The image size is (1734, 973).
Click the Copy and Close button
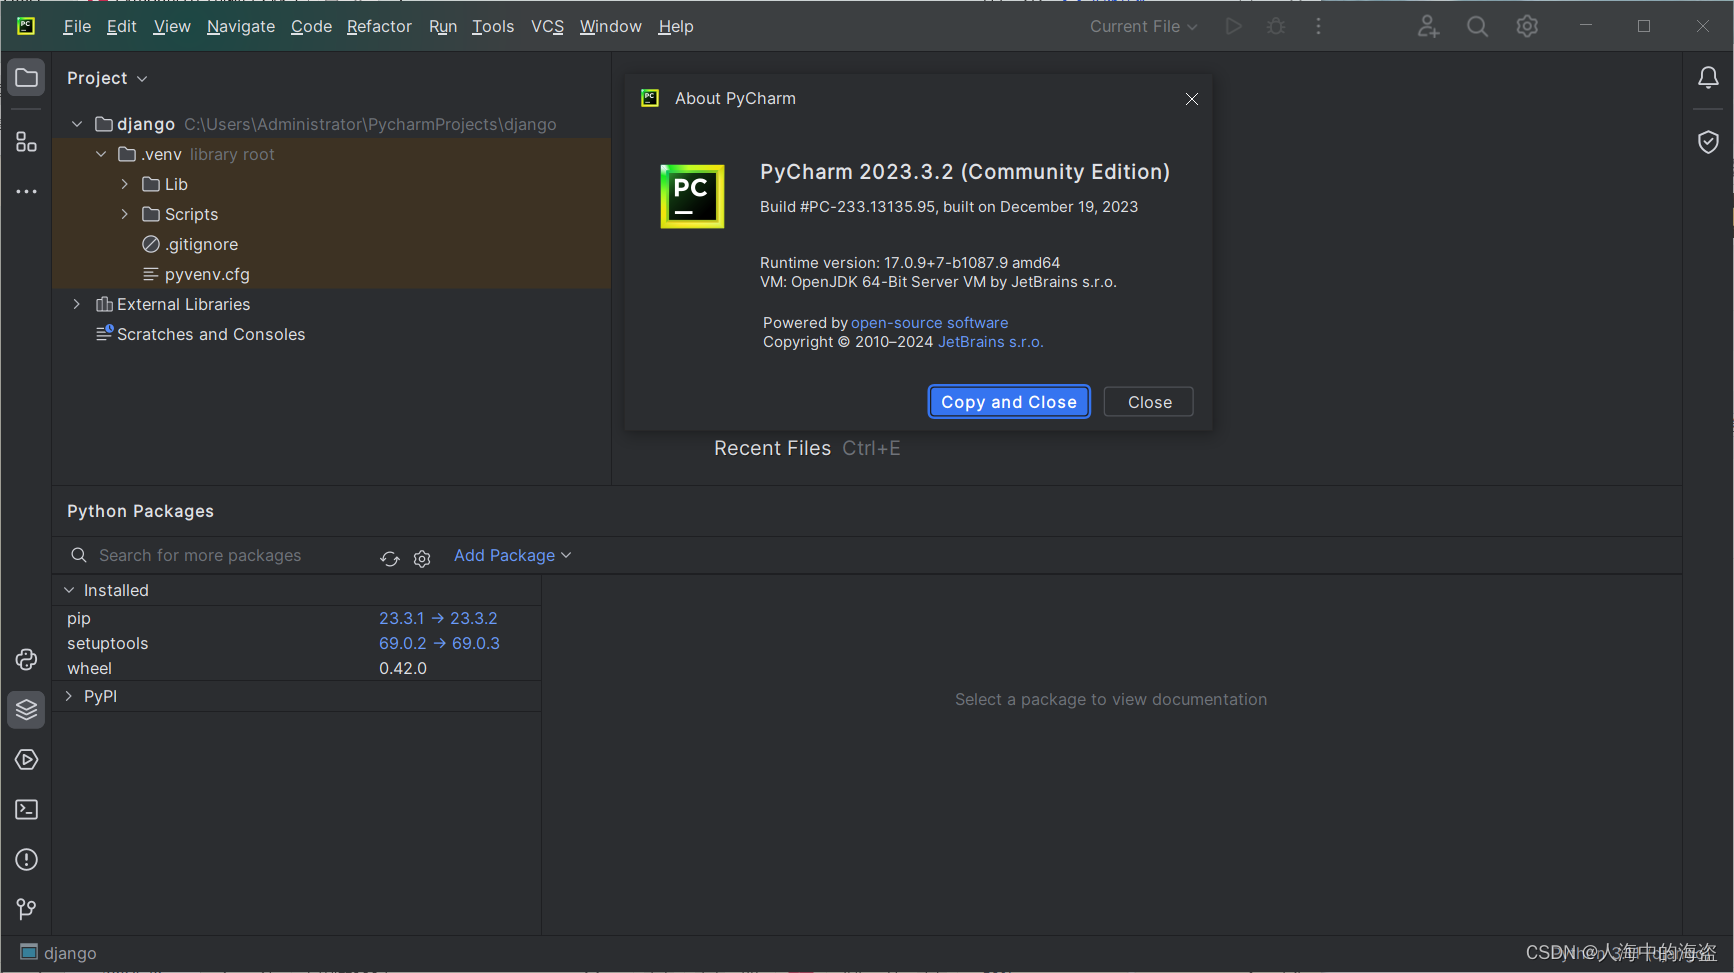[1009, 402]
